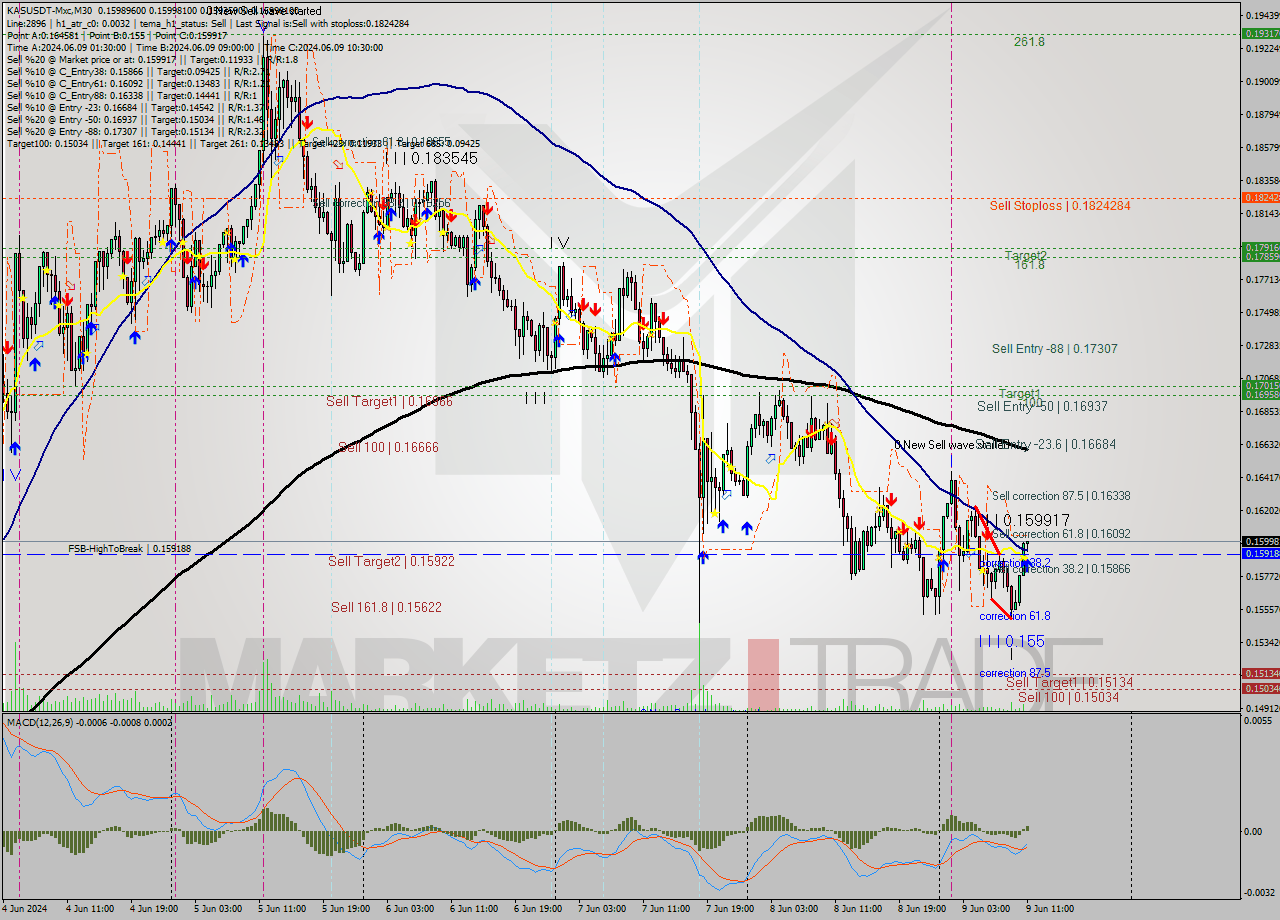Select the 8 Jun 11:00 time axis label

(858, 909)
